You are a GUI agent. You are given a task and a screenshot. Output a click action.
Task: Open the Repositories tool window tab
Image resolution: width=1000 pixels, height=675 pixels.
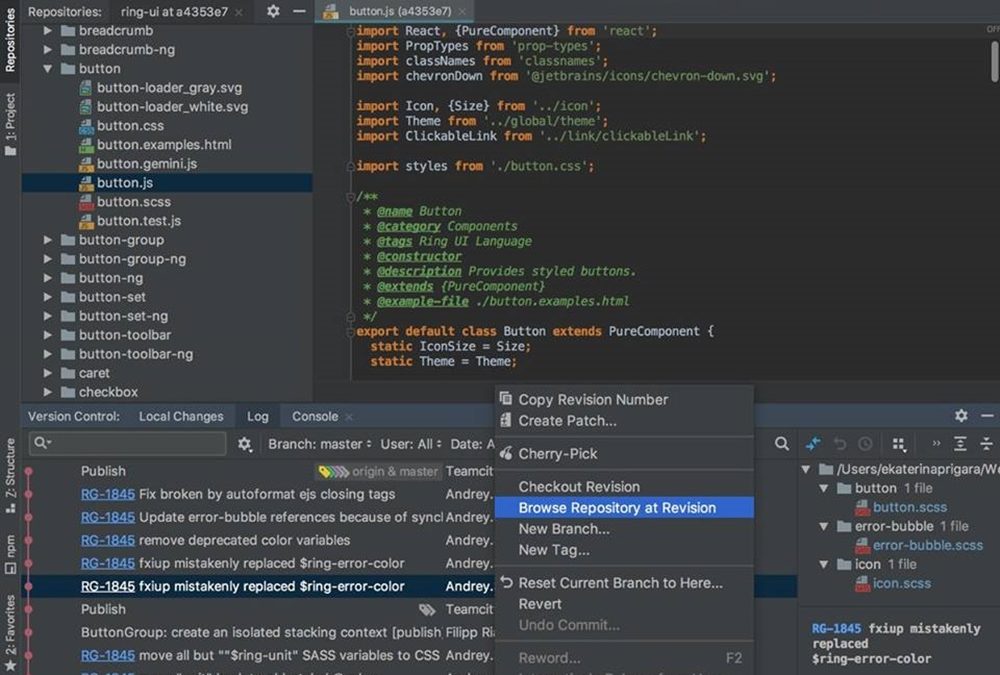pyautogui.click(x=10, y=40)
